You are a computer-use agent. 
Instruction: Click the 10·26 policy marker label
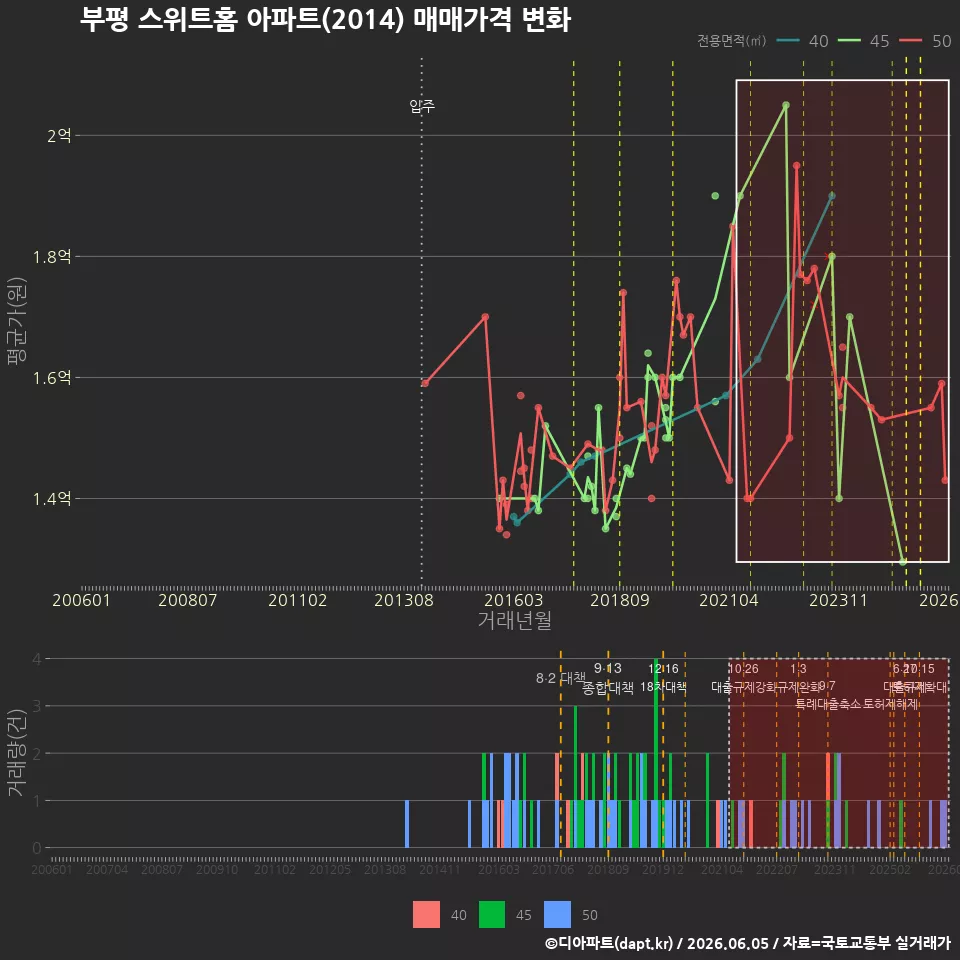coord(743,669)
